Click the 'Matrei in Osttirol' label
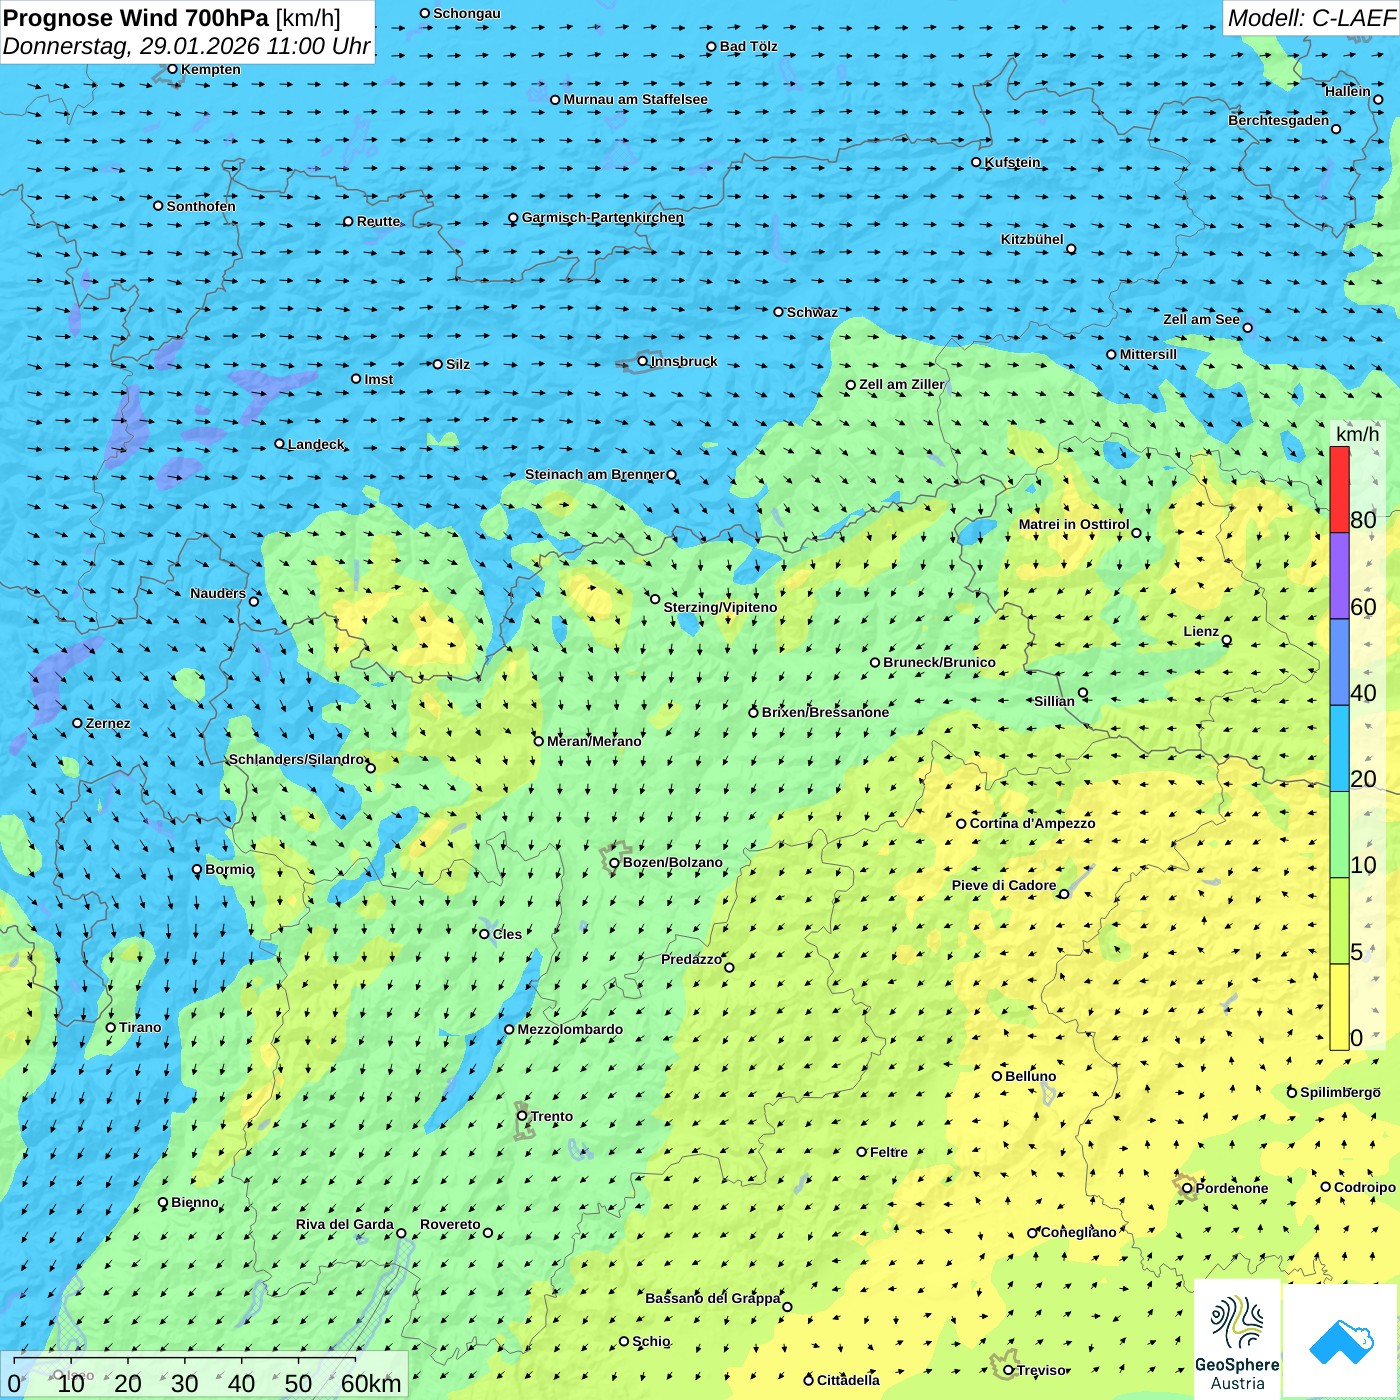The height and width of the screenshot is (1400, 1400). coord(1074,524)
